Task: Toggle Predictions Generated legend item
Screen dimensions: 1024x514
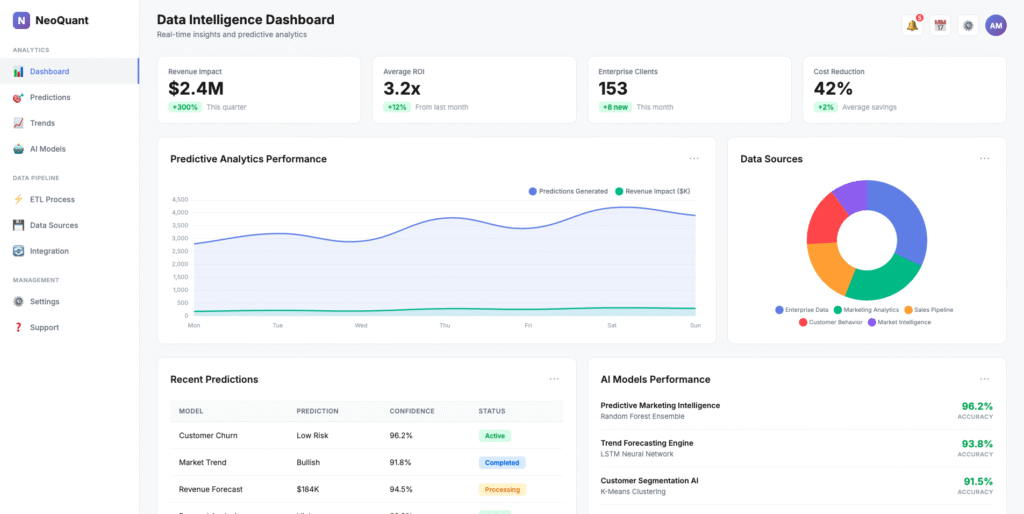Action: [566, 191]
